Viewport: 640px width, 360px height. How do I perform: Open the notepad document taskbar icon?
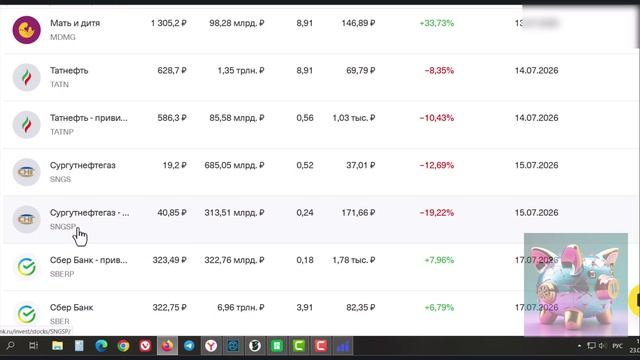[79, 346]
